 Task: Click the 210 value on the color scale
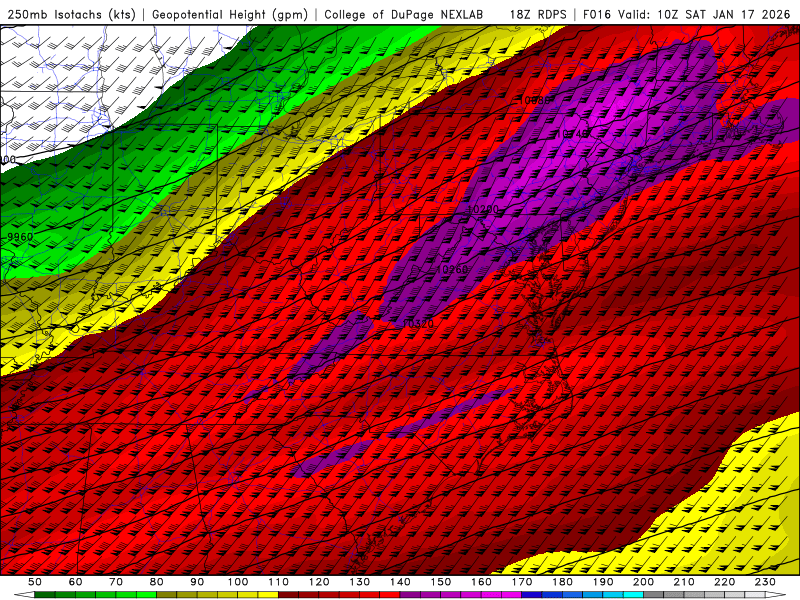(684, 582)
